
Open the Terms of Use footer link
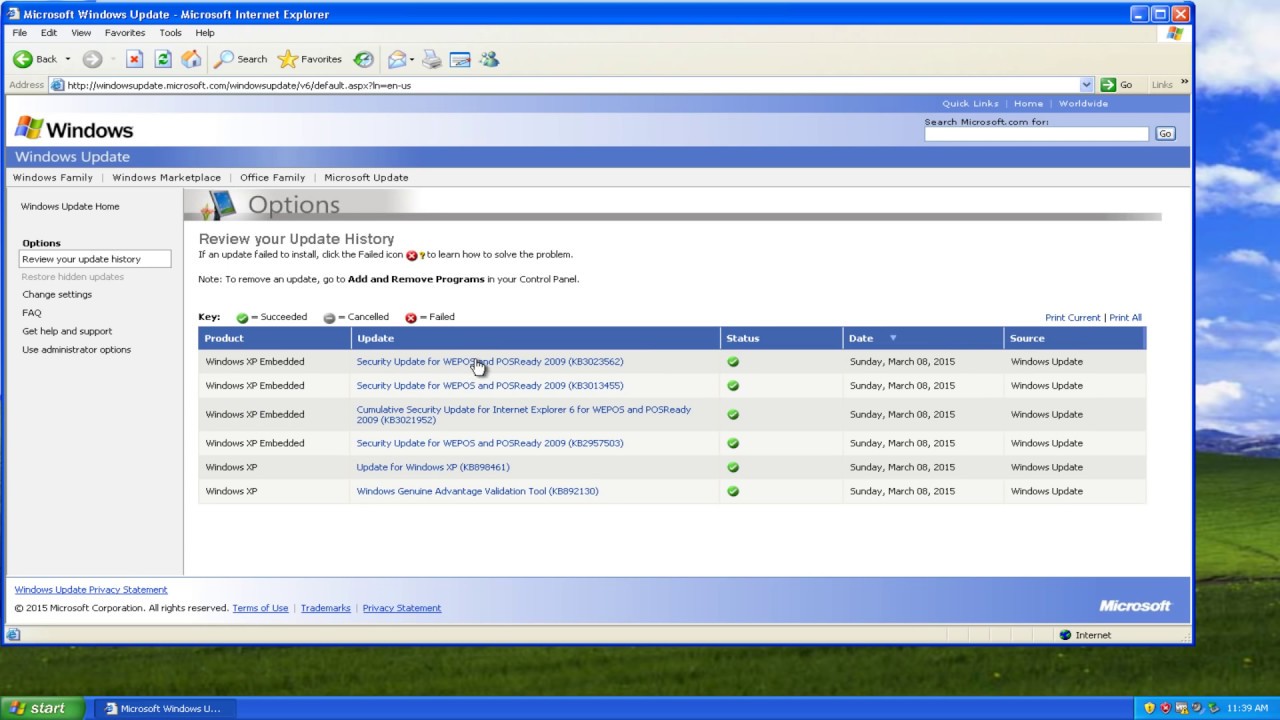pos(260,608)
